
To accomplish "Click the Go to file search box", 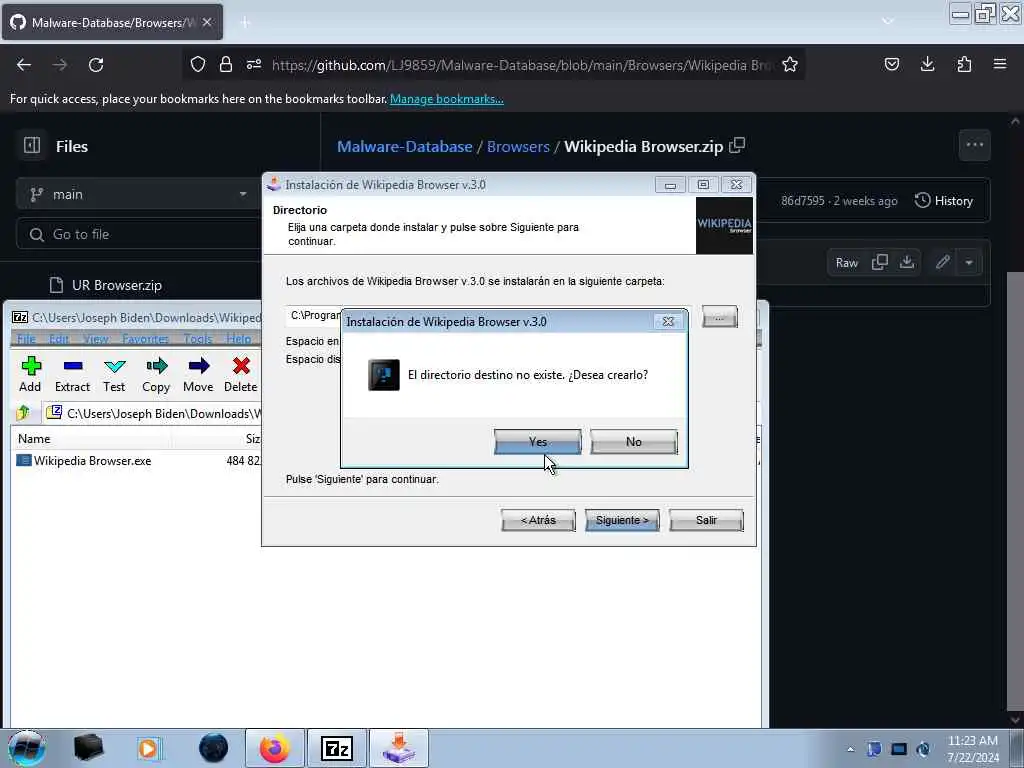I will click(140, 234).
